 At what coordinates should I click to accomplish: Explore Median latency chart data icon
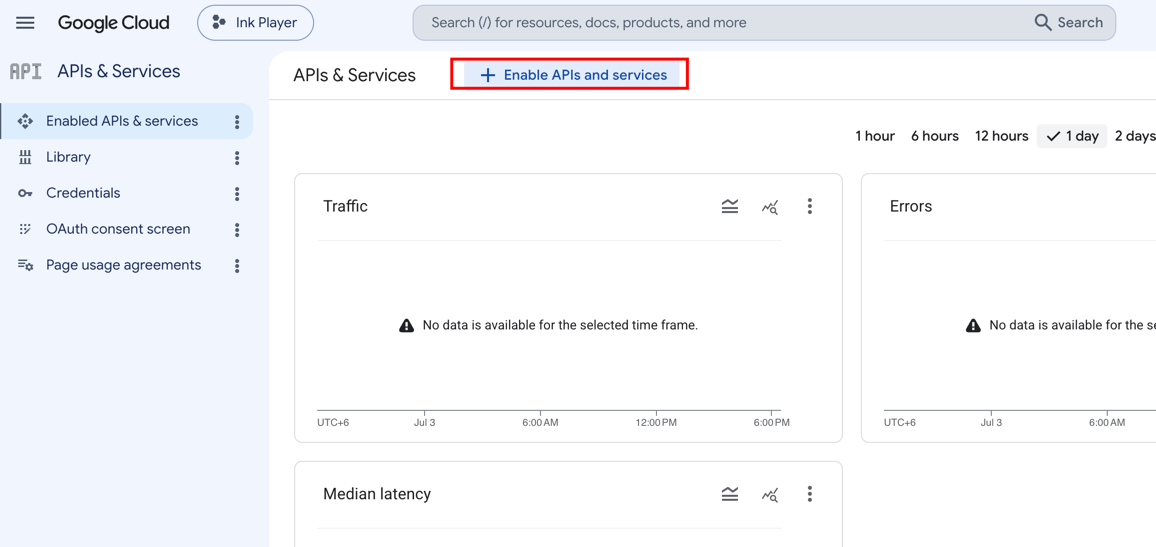[770, 494]
